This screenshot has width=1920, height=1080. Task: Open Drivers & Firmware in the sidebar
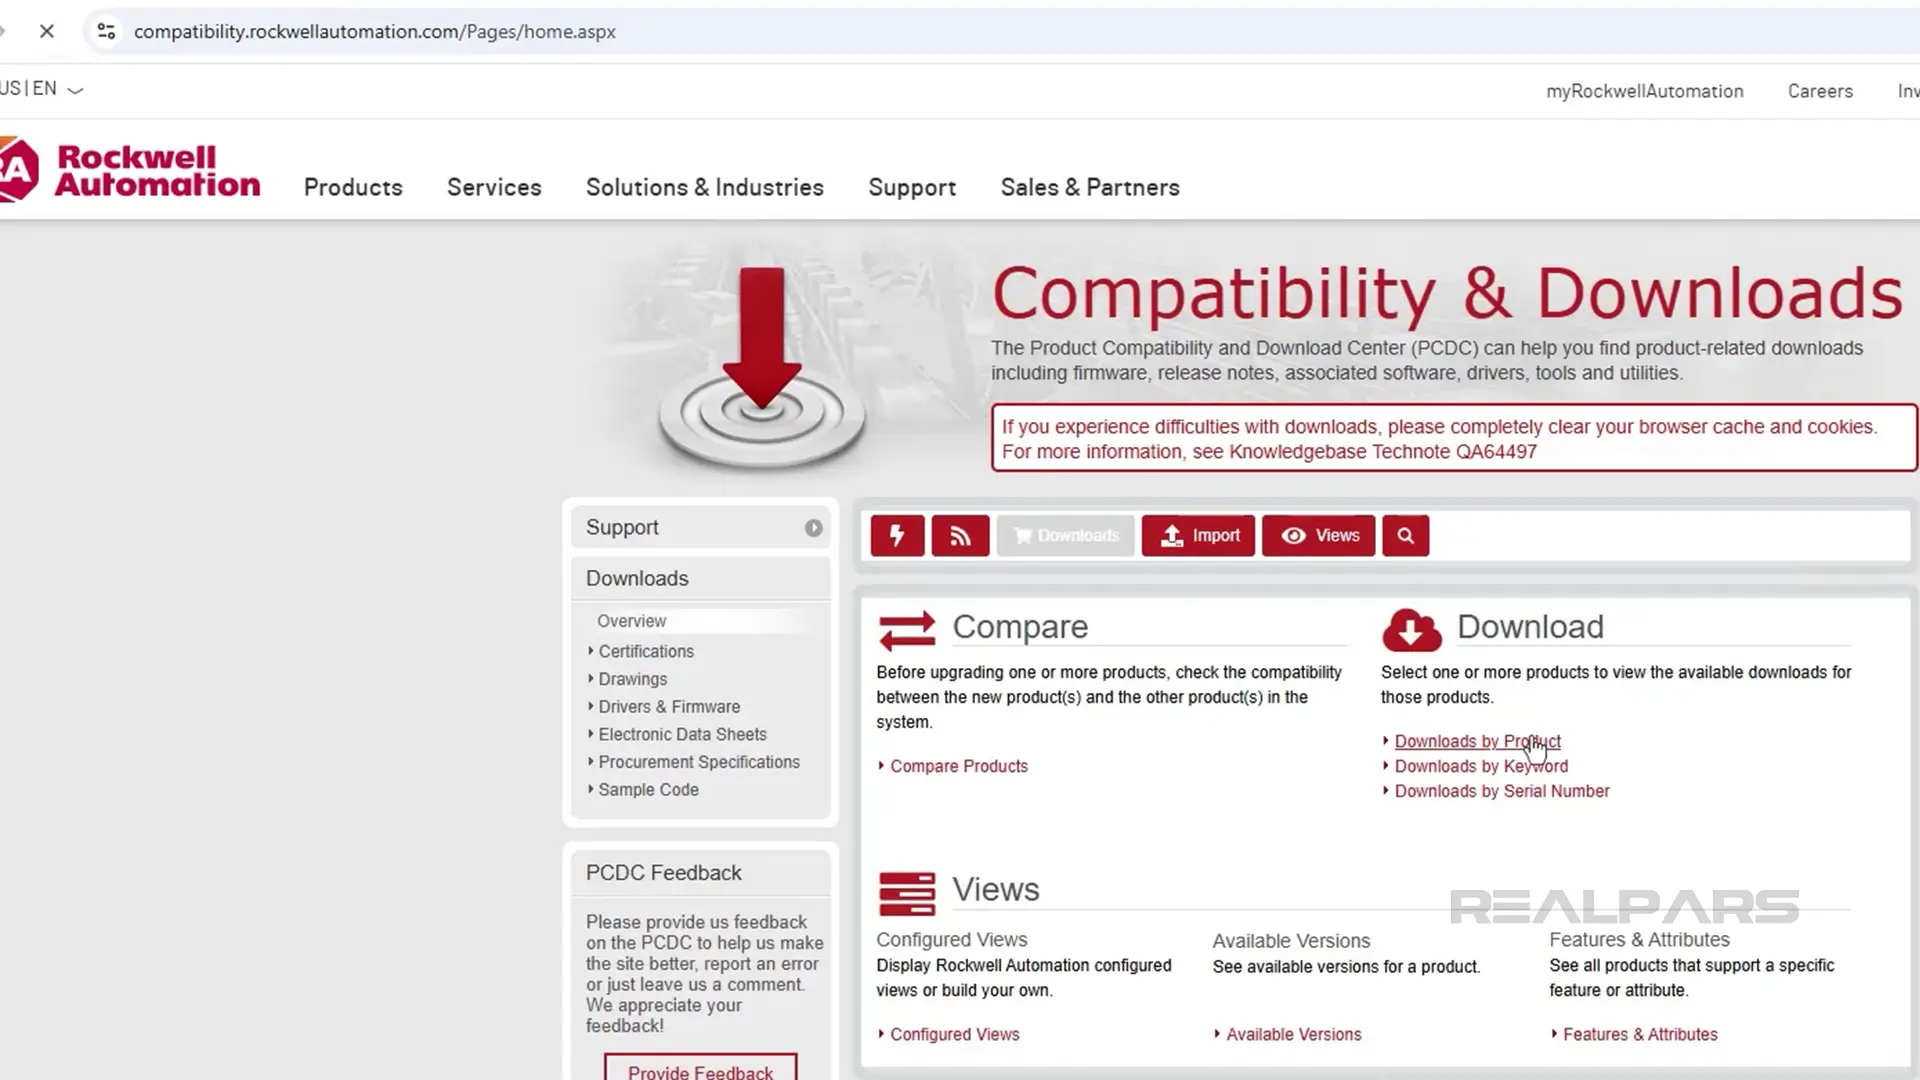click(669, 707)
